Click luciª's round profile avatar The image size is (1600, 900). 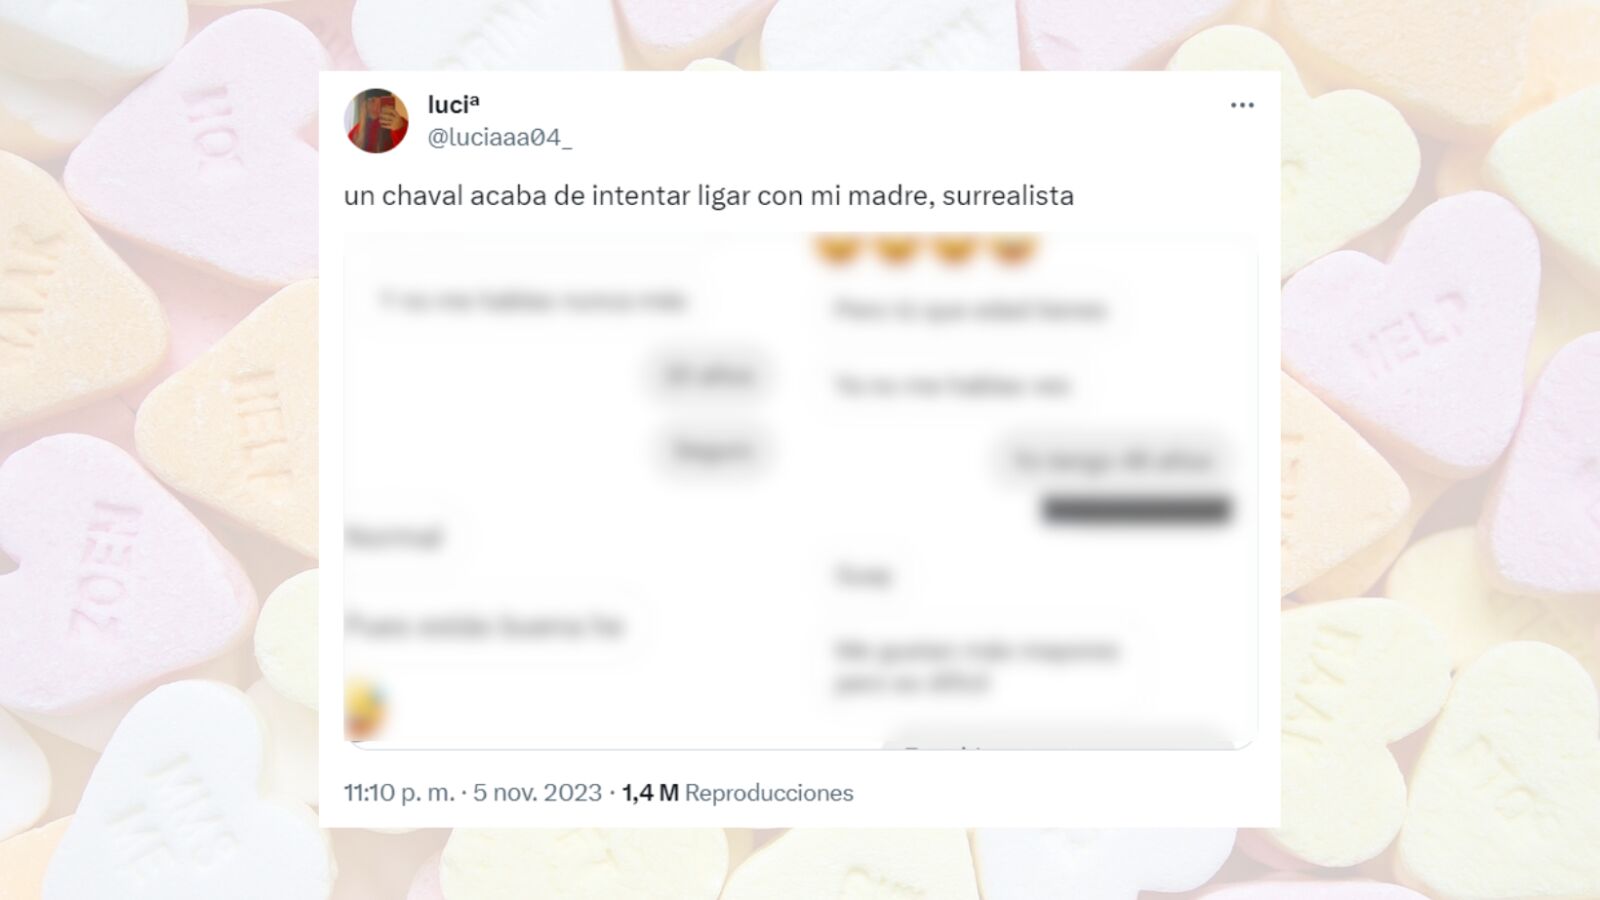click(376, 121)
